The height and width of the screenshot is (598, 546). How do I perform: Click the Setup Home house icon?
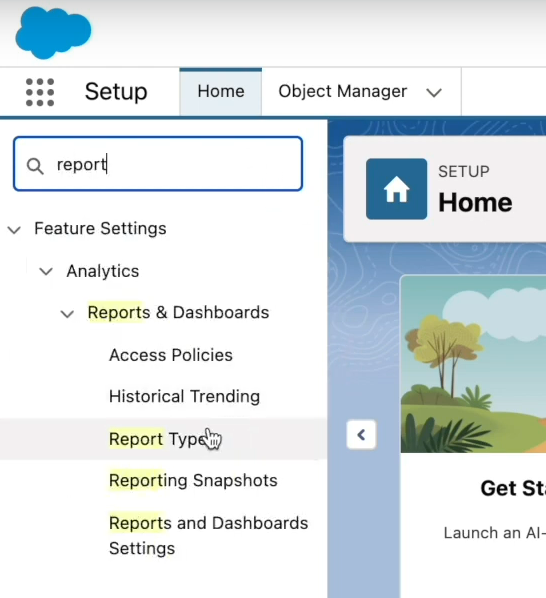pos(397,189)
